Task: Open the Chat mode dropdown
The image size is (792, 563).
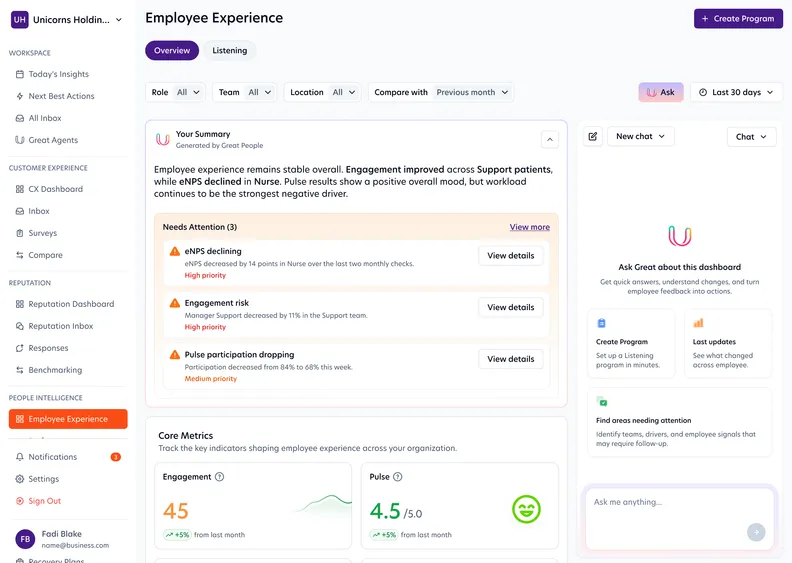Action: click(751, 137)
